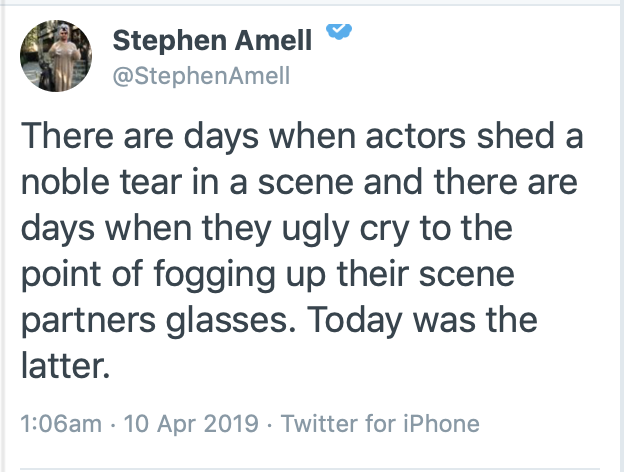The width and height of the screenshot is (624, 472).
Task: Open the Stephen Amell display name
Action: tap(213, 40)
